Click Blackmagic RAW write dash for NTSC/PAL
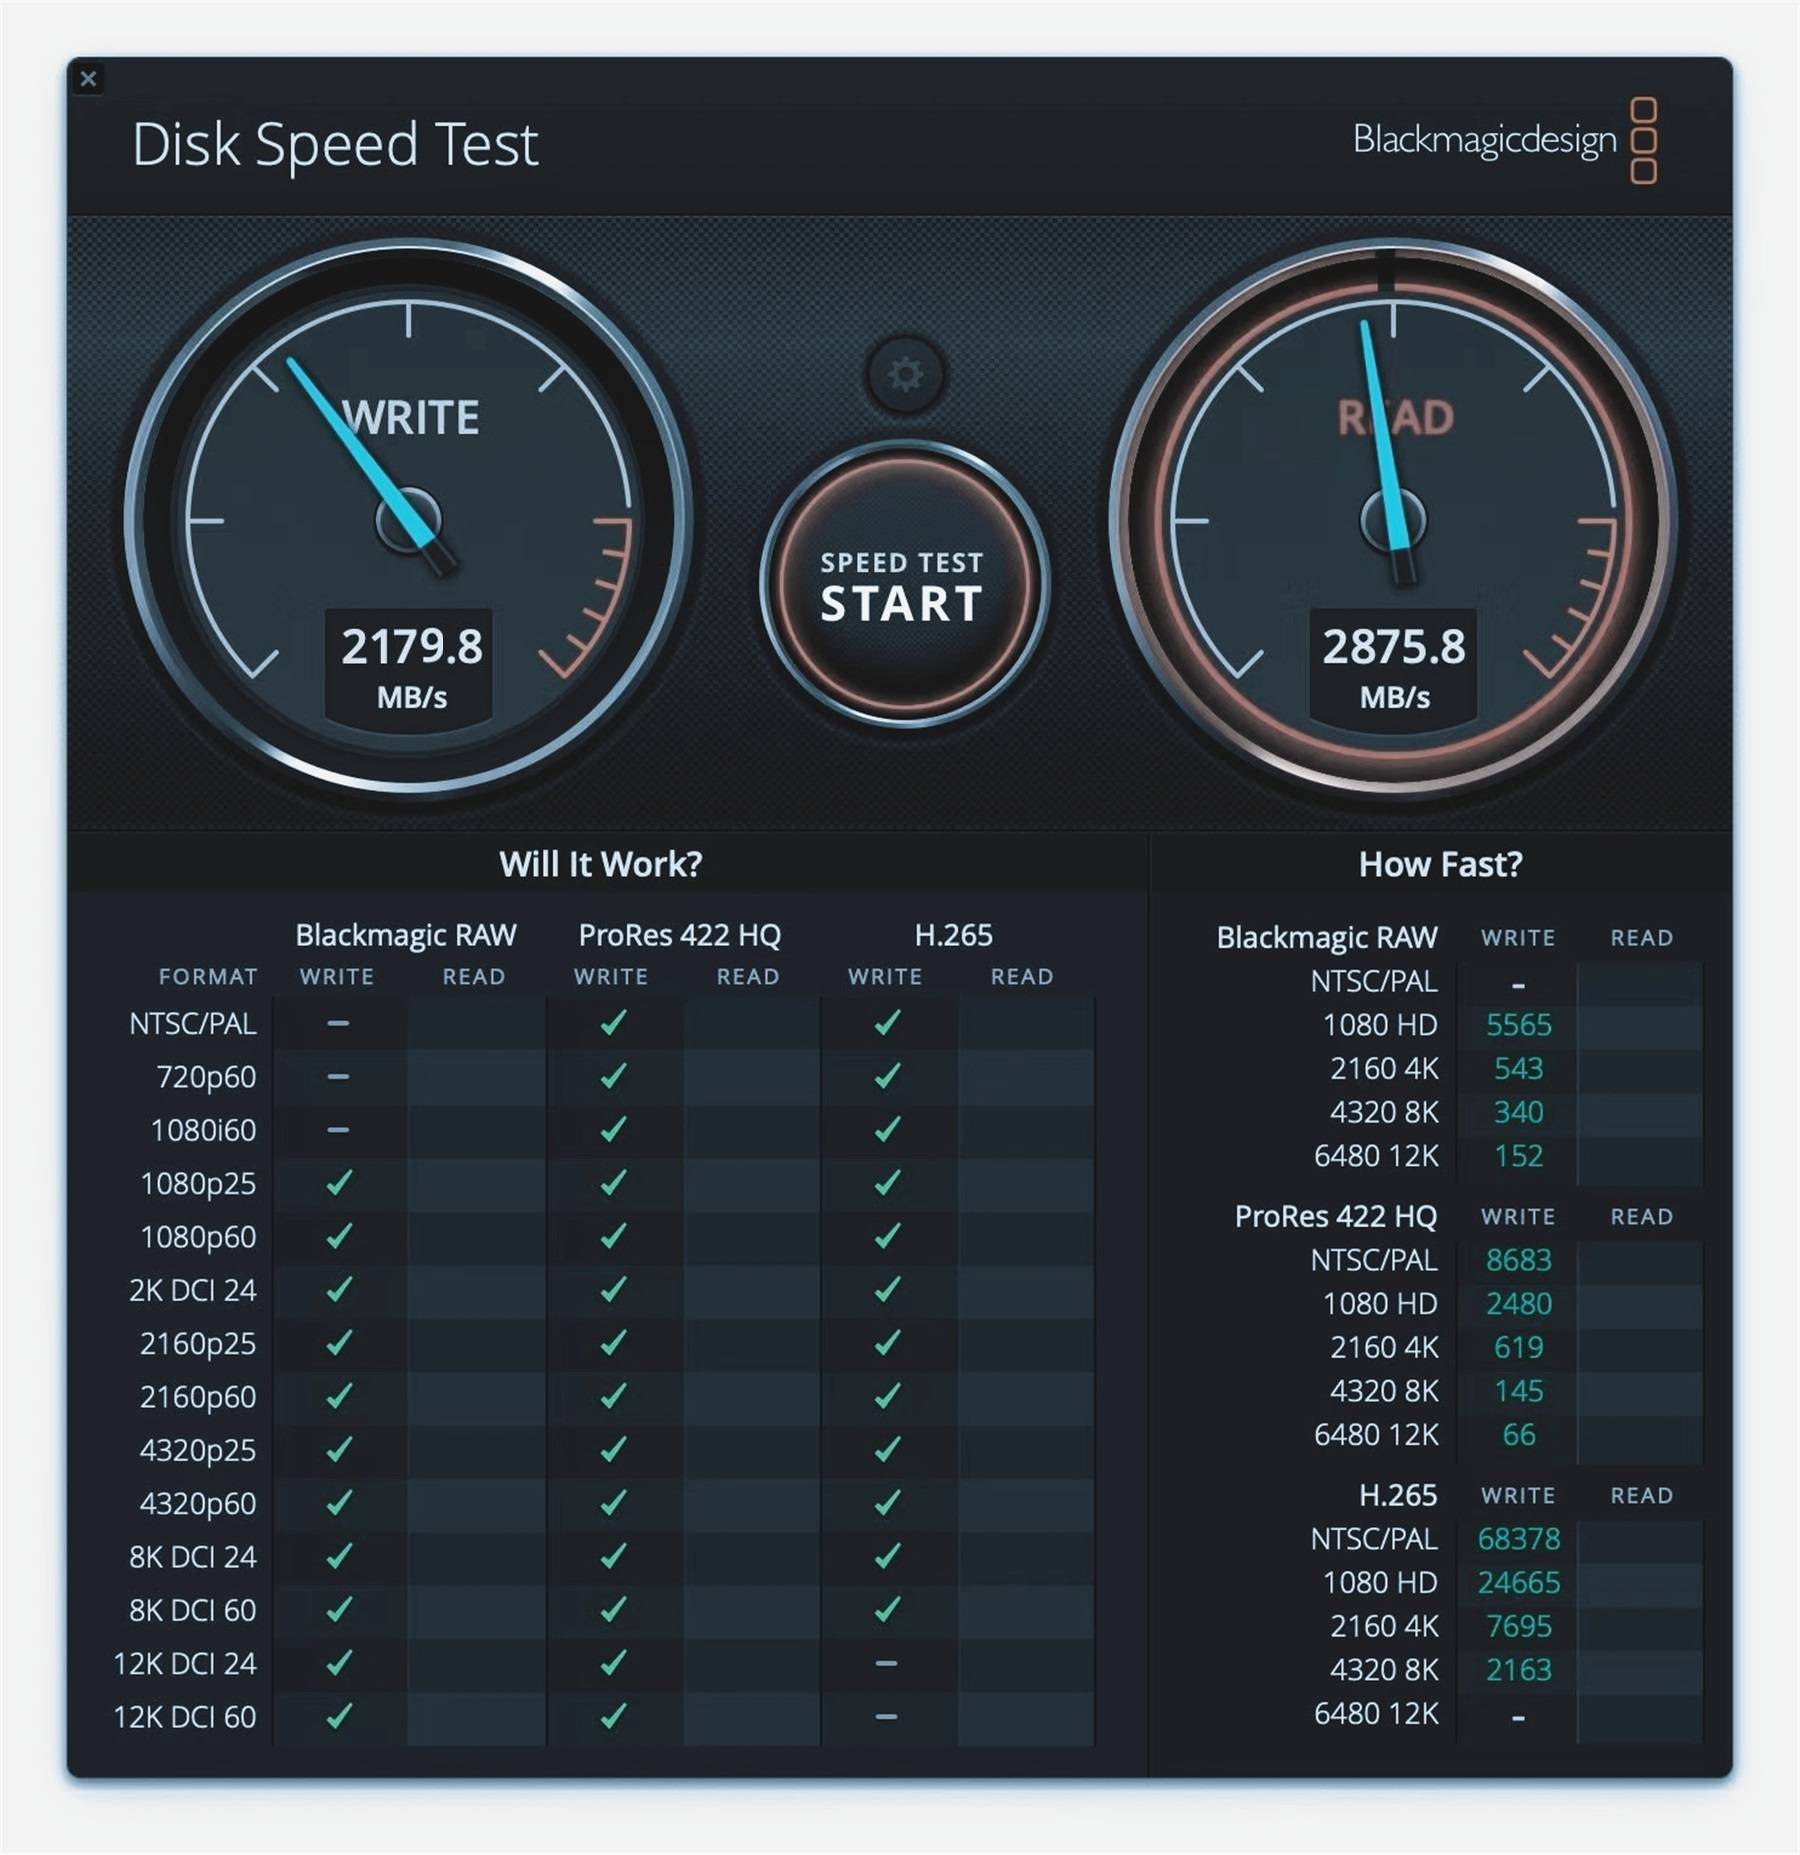Screen dimensions: 1800x1855 click(x=338, y=1024)
